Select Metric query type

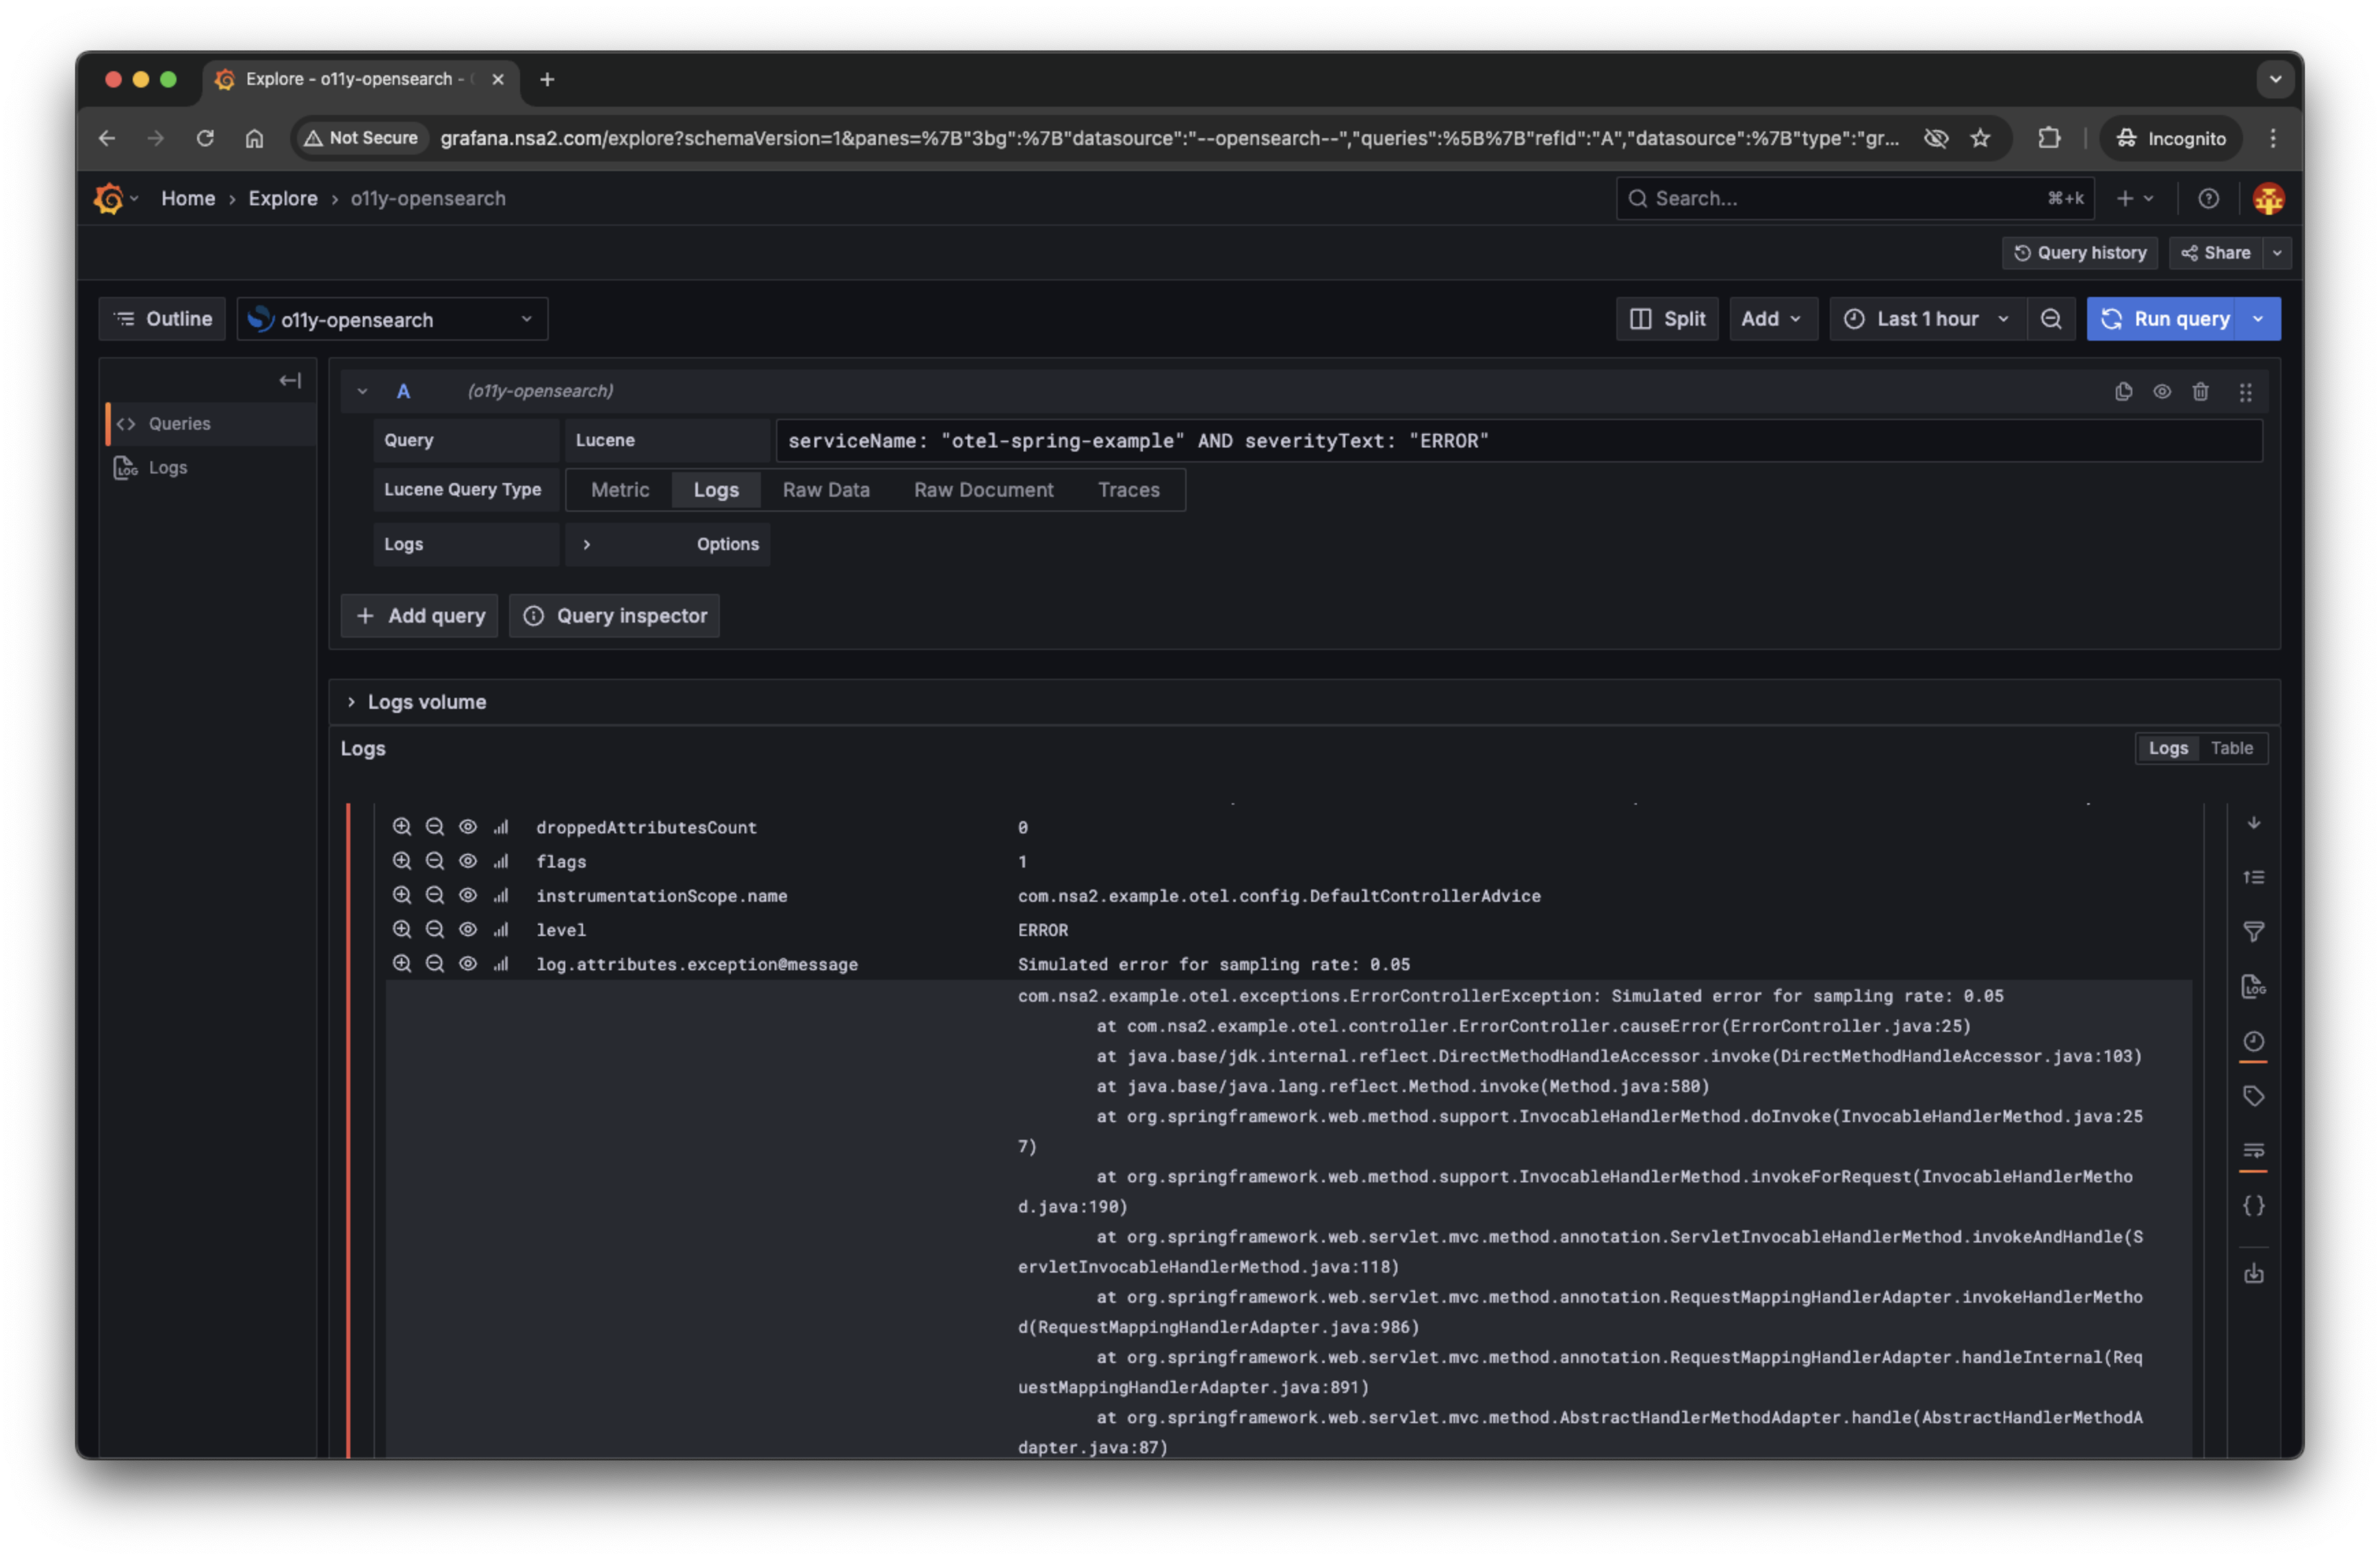point(620,490)
